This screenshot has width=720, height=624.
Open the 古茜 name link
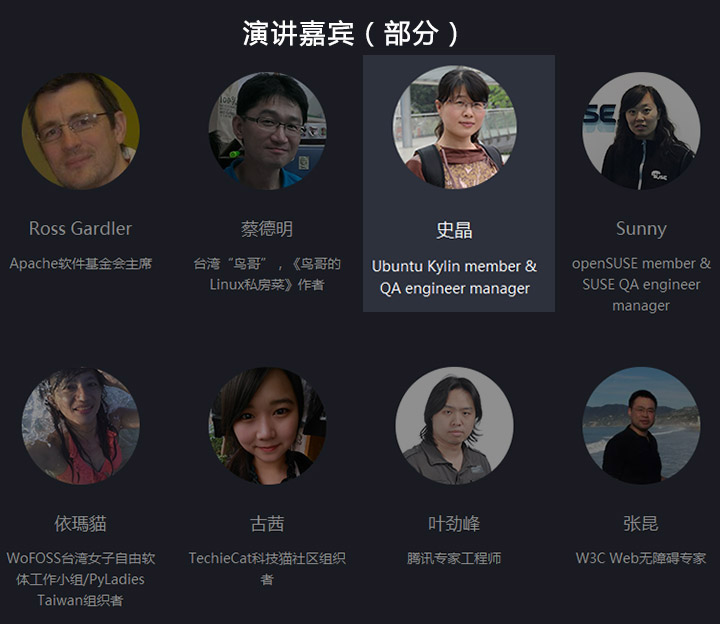coord(267,523)
